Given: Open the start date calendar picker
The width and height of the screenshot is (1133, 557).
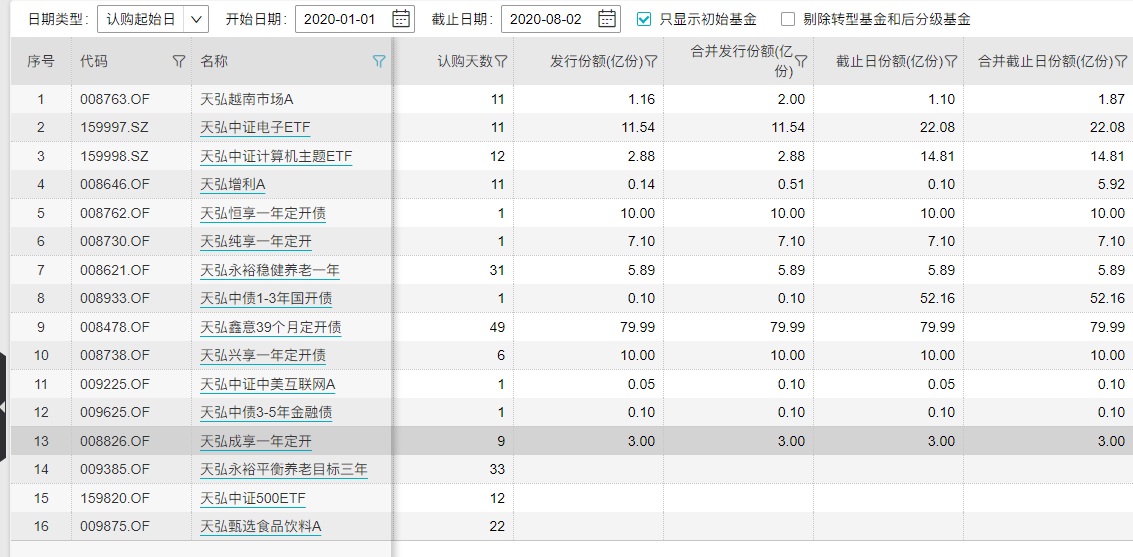Looking at the screenshot, I should [x=400, y=19].
